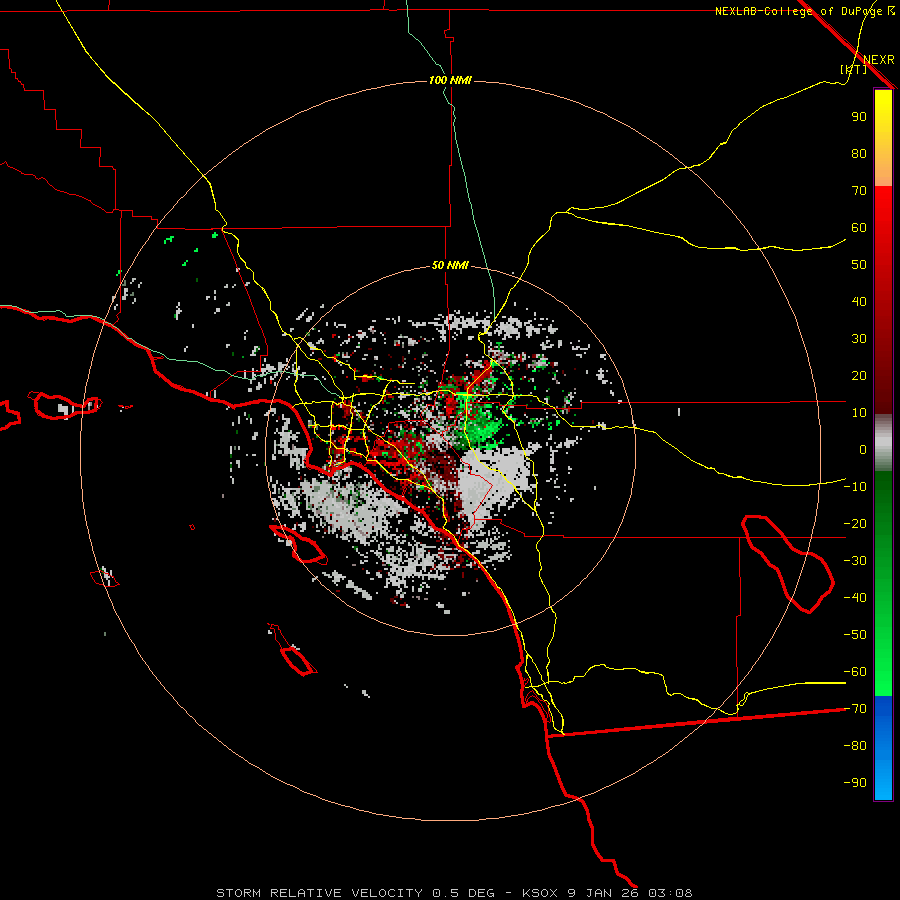Click the 50 NMI range ring label
900x900 pixels.
pyautogui.click(x=450, y=265)
